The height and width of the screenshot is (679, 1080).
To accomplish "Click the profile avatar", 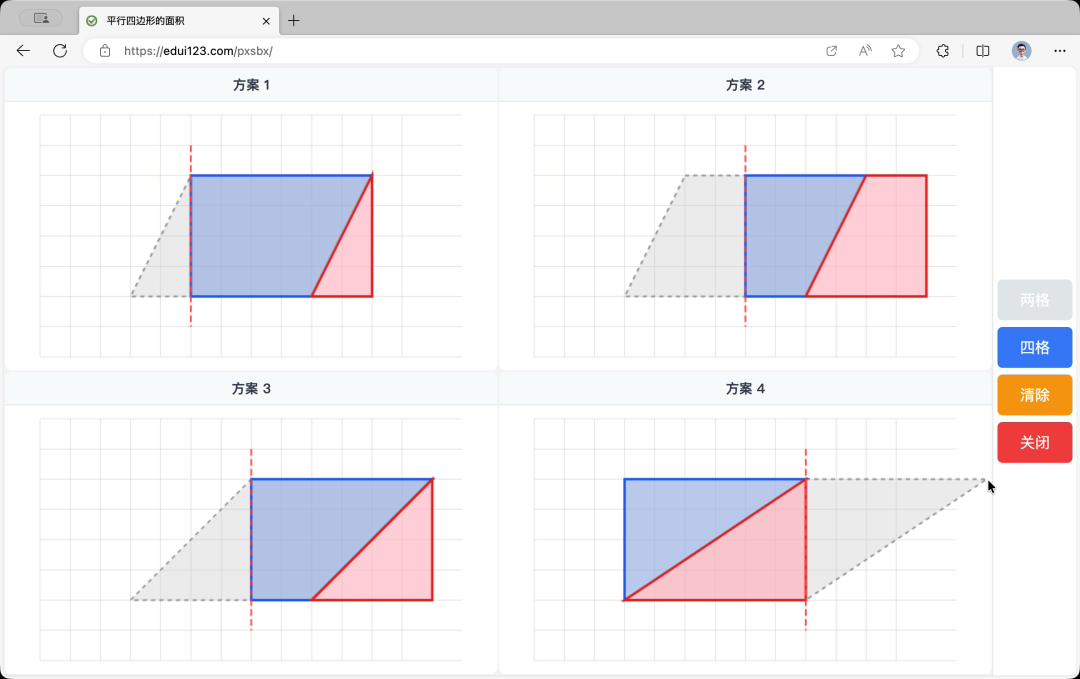I will pos(1021,50).
